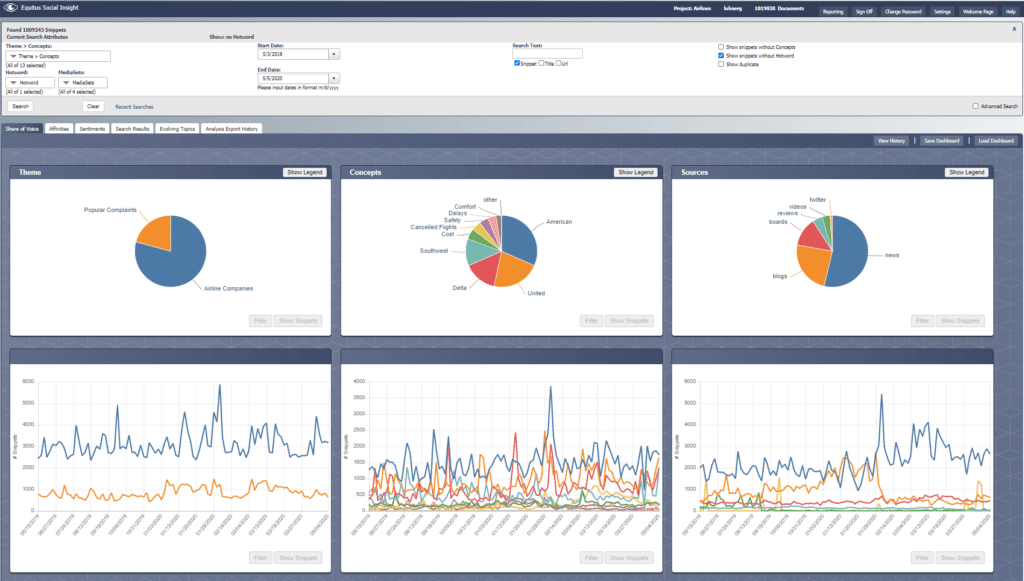Click the 'Cancelled Flights' pie label
The height and width of the screenshot is (581, 1024).
tap(434, 227)
